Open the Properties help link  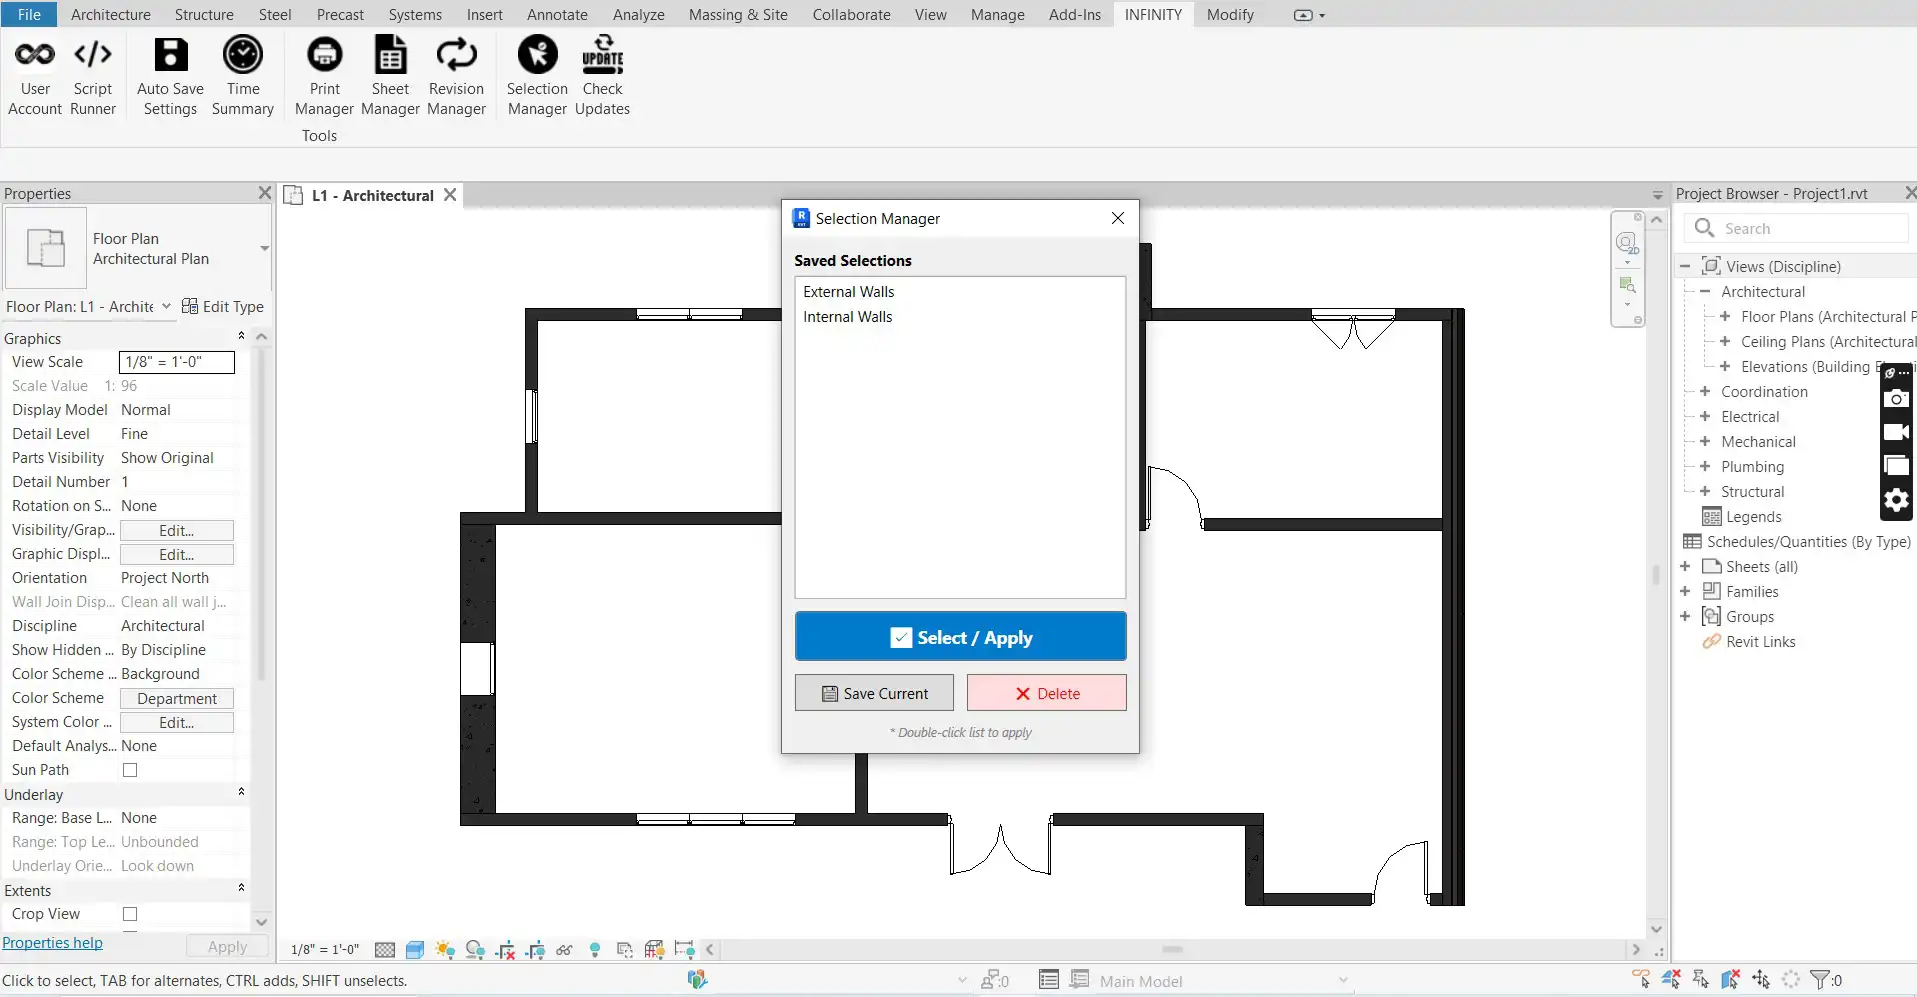click(x=53, y=943)
